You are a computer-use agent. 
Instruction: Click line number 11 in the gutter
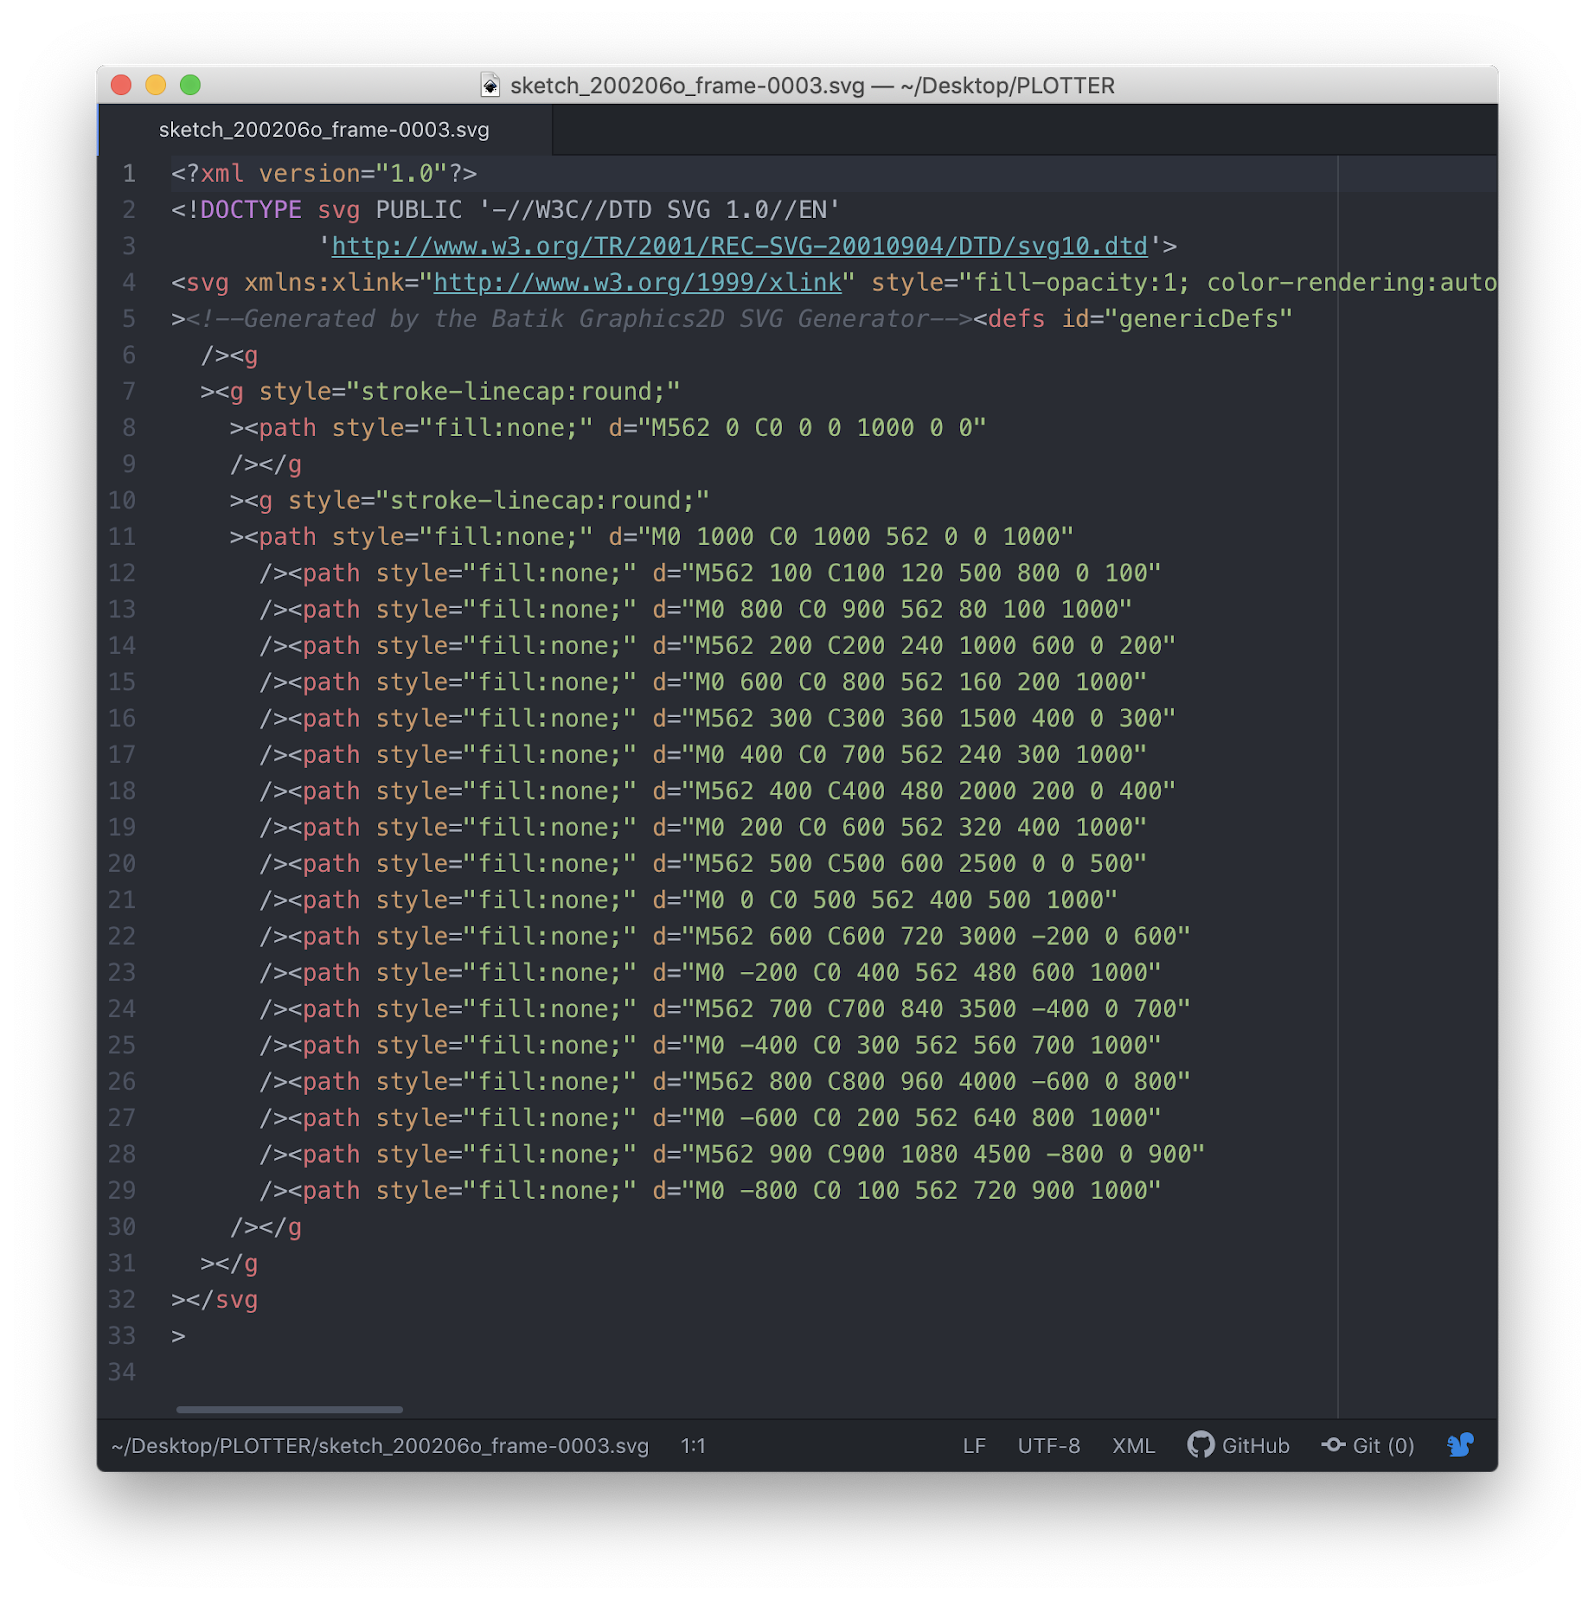pos(122,537)
